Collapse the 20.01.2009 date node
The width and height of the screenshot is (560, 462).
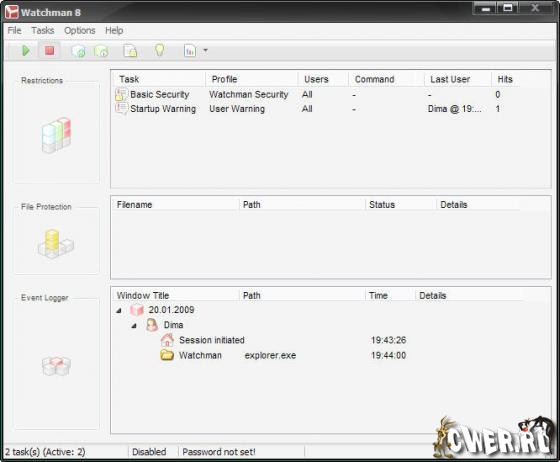119,311
